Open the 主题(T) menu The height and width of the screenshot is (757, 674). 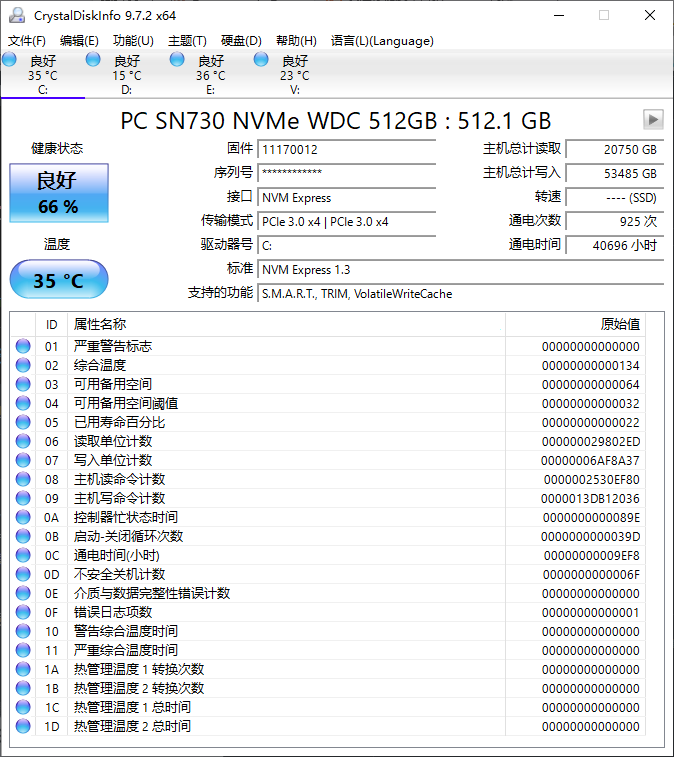tap(187, 41)
